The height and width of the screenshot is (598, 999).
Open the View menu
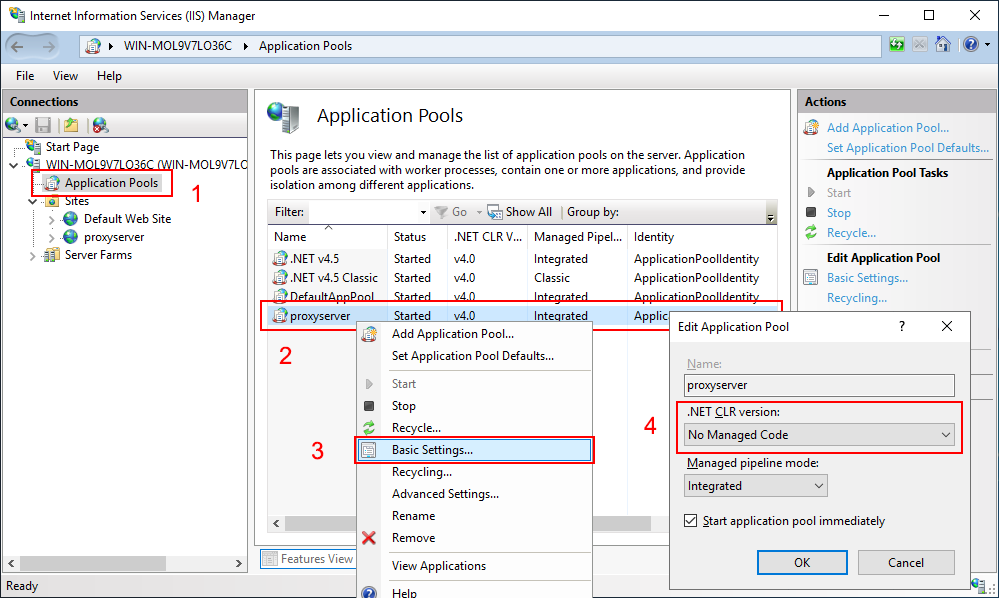[65, 75]
